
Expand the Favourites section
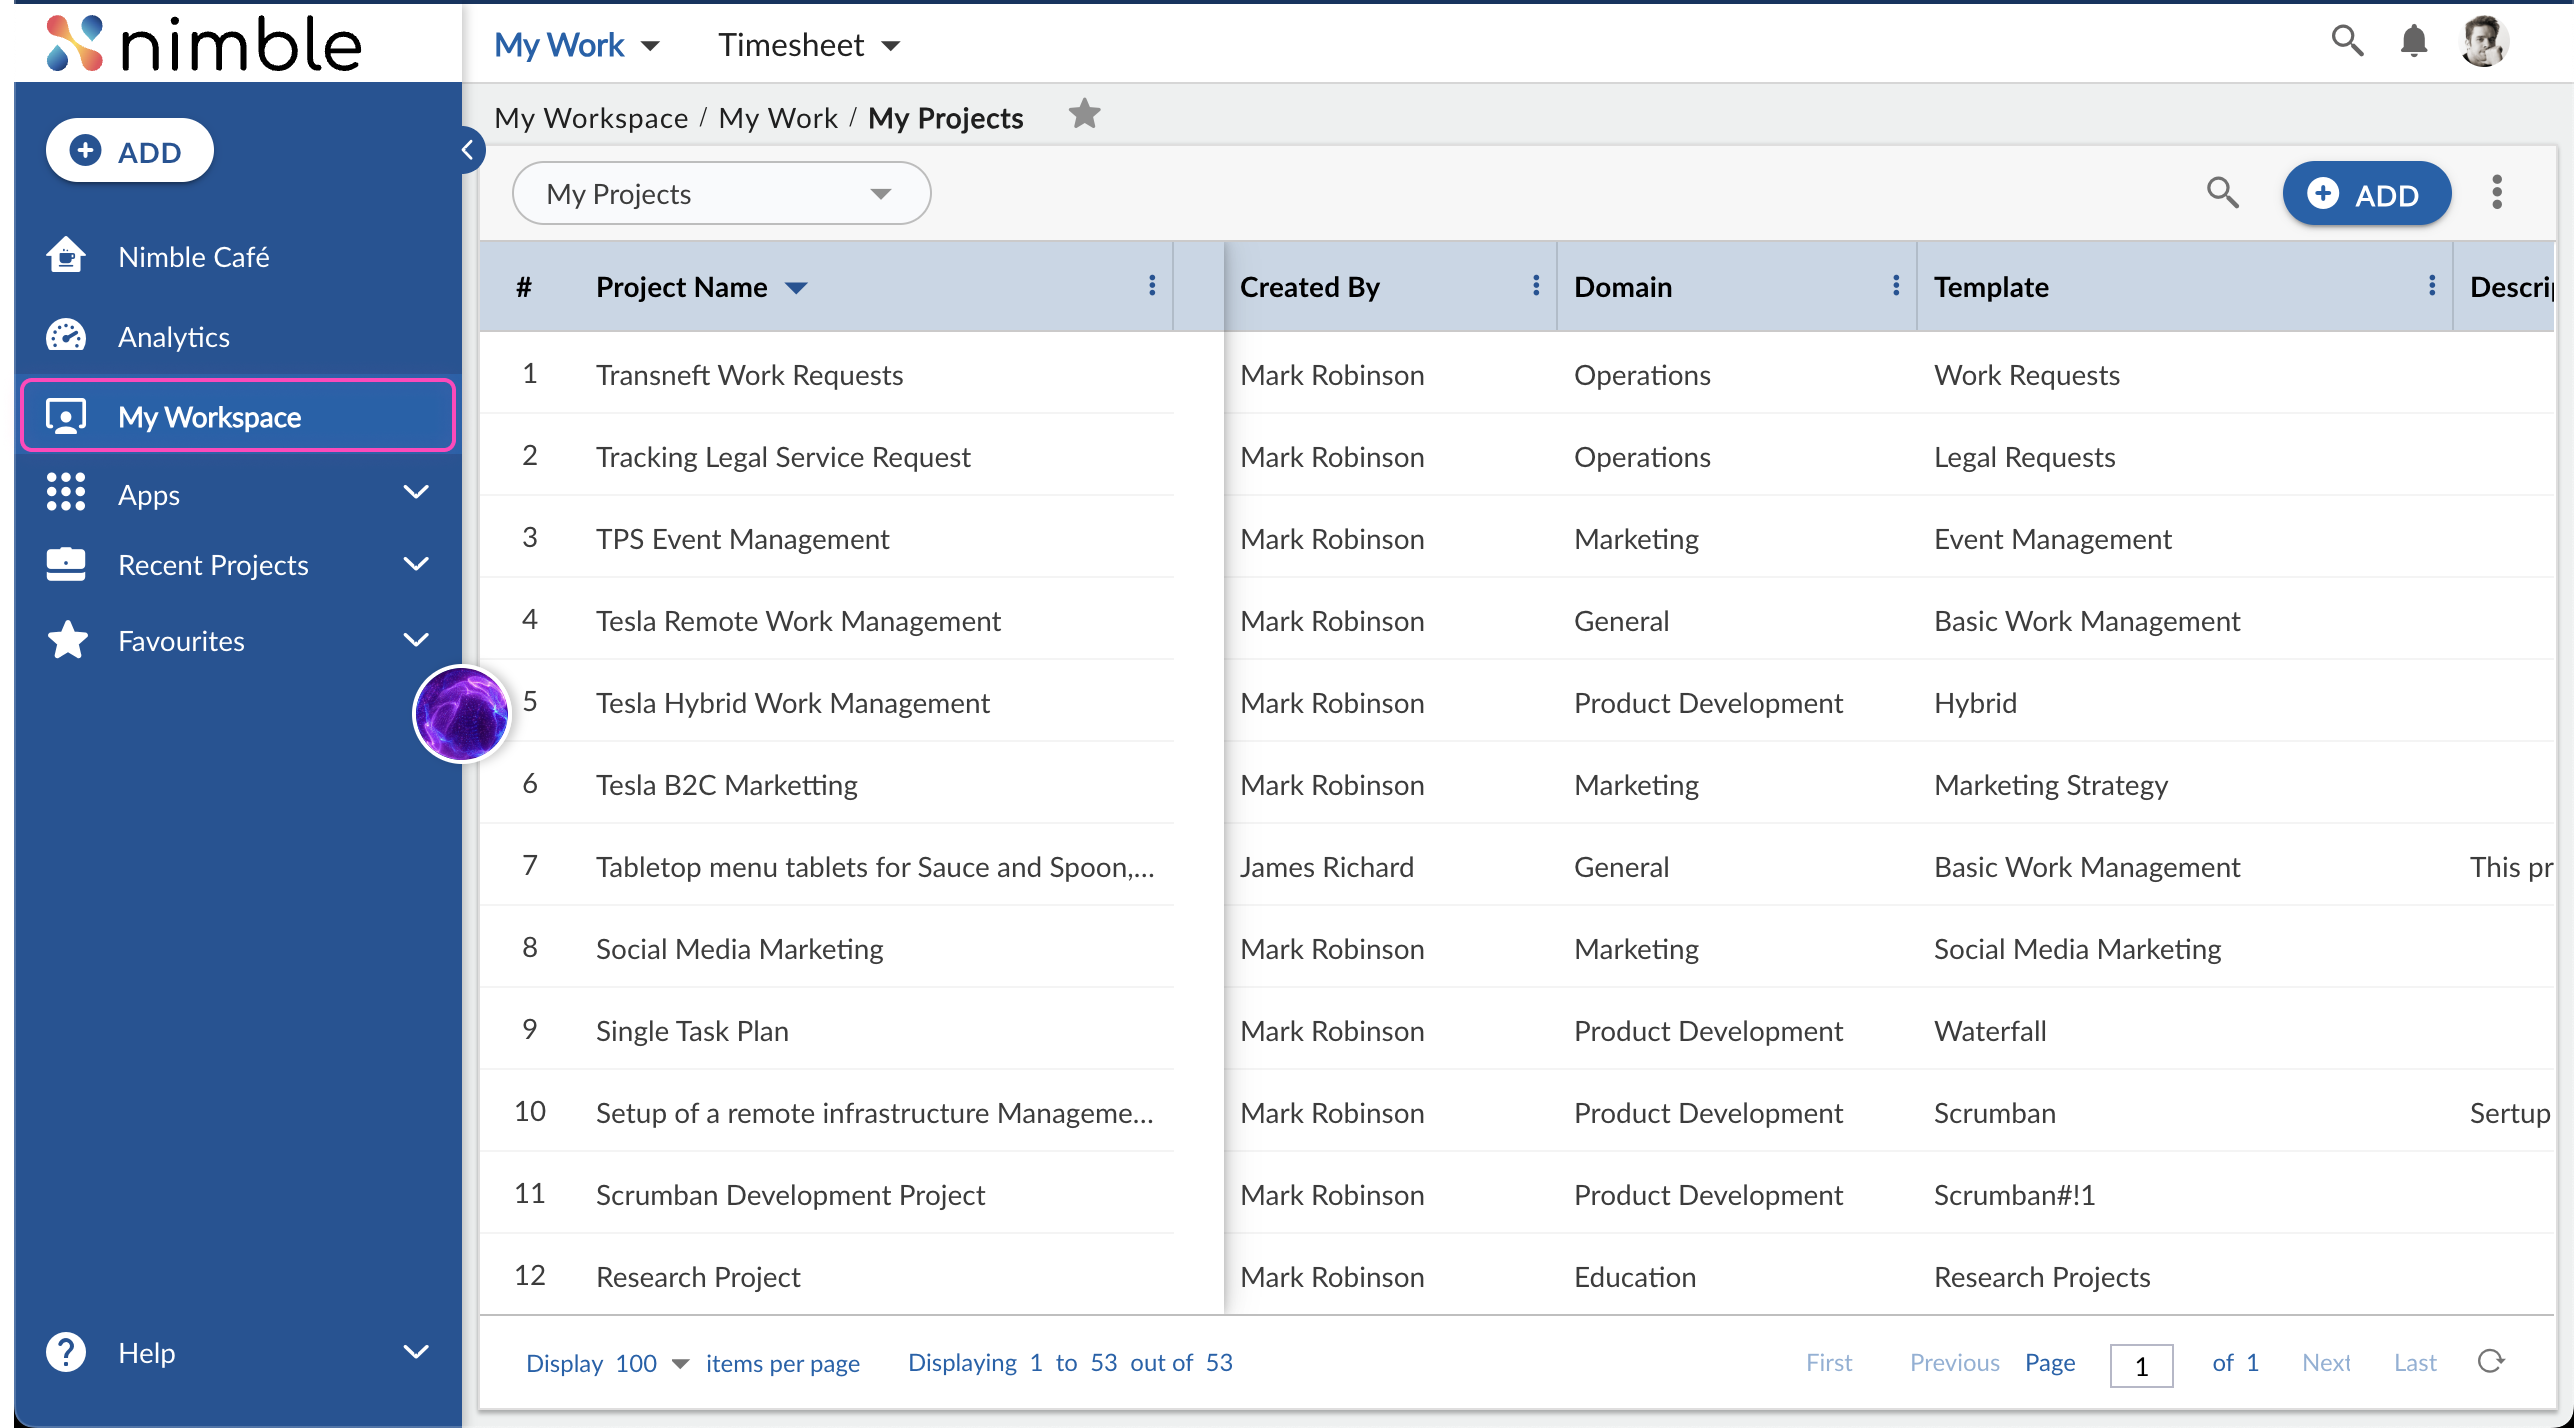[417, 640]
